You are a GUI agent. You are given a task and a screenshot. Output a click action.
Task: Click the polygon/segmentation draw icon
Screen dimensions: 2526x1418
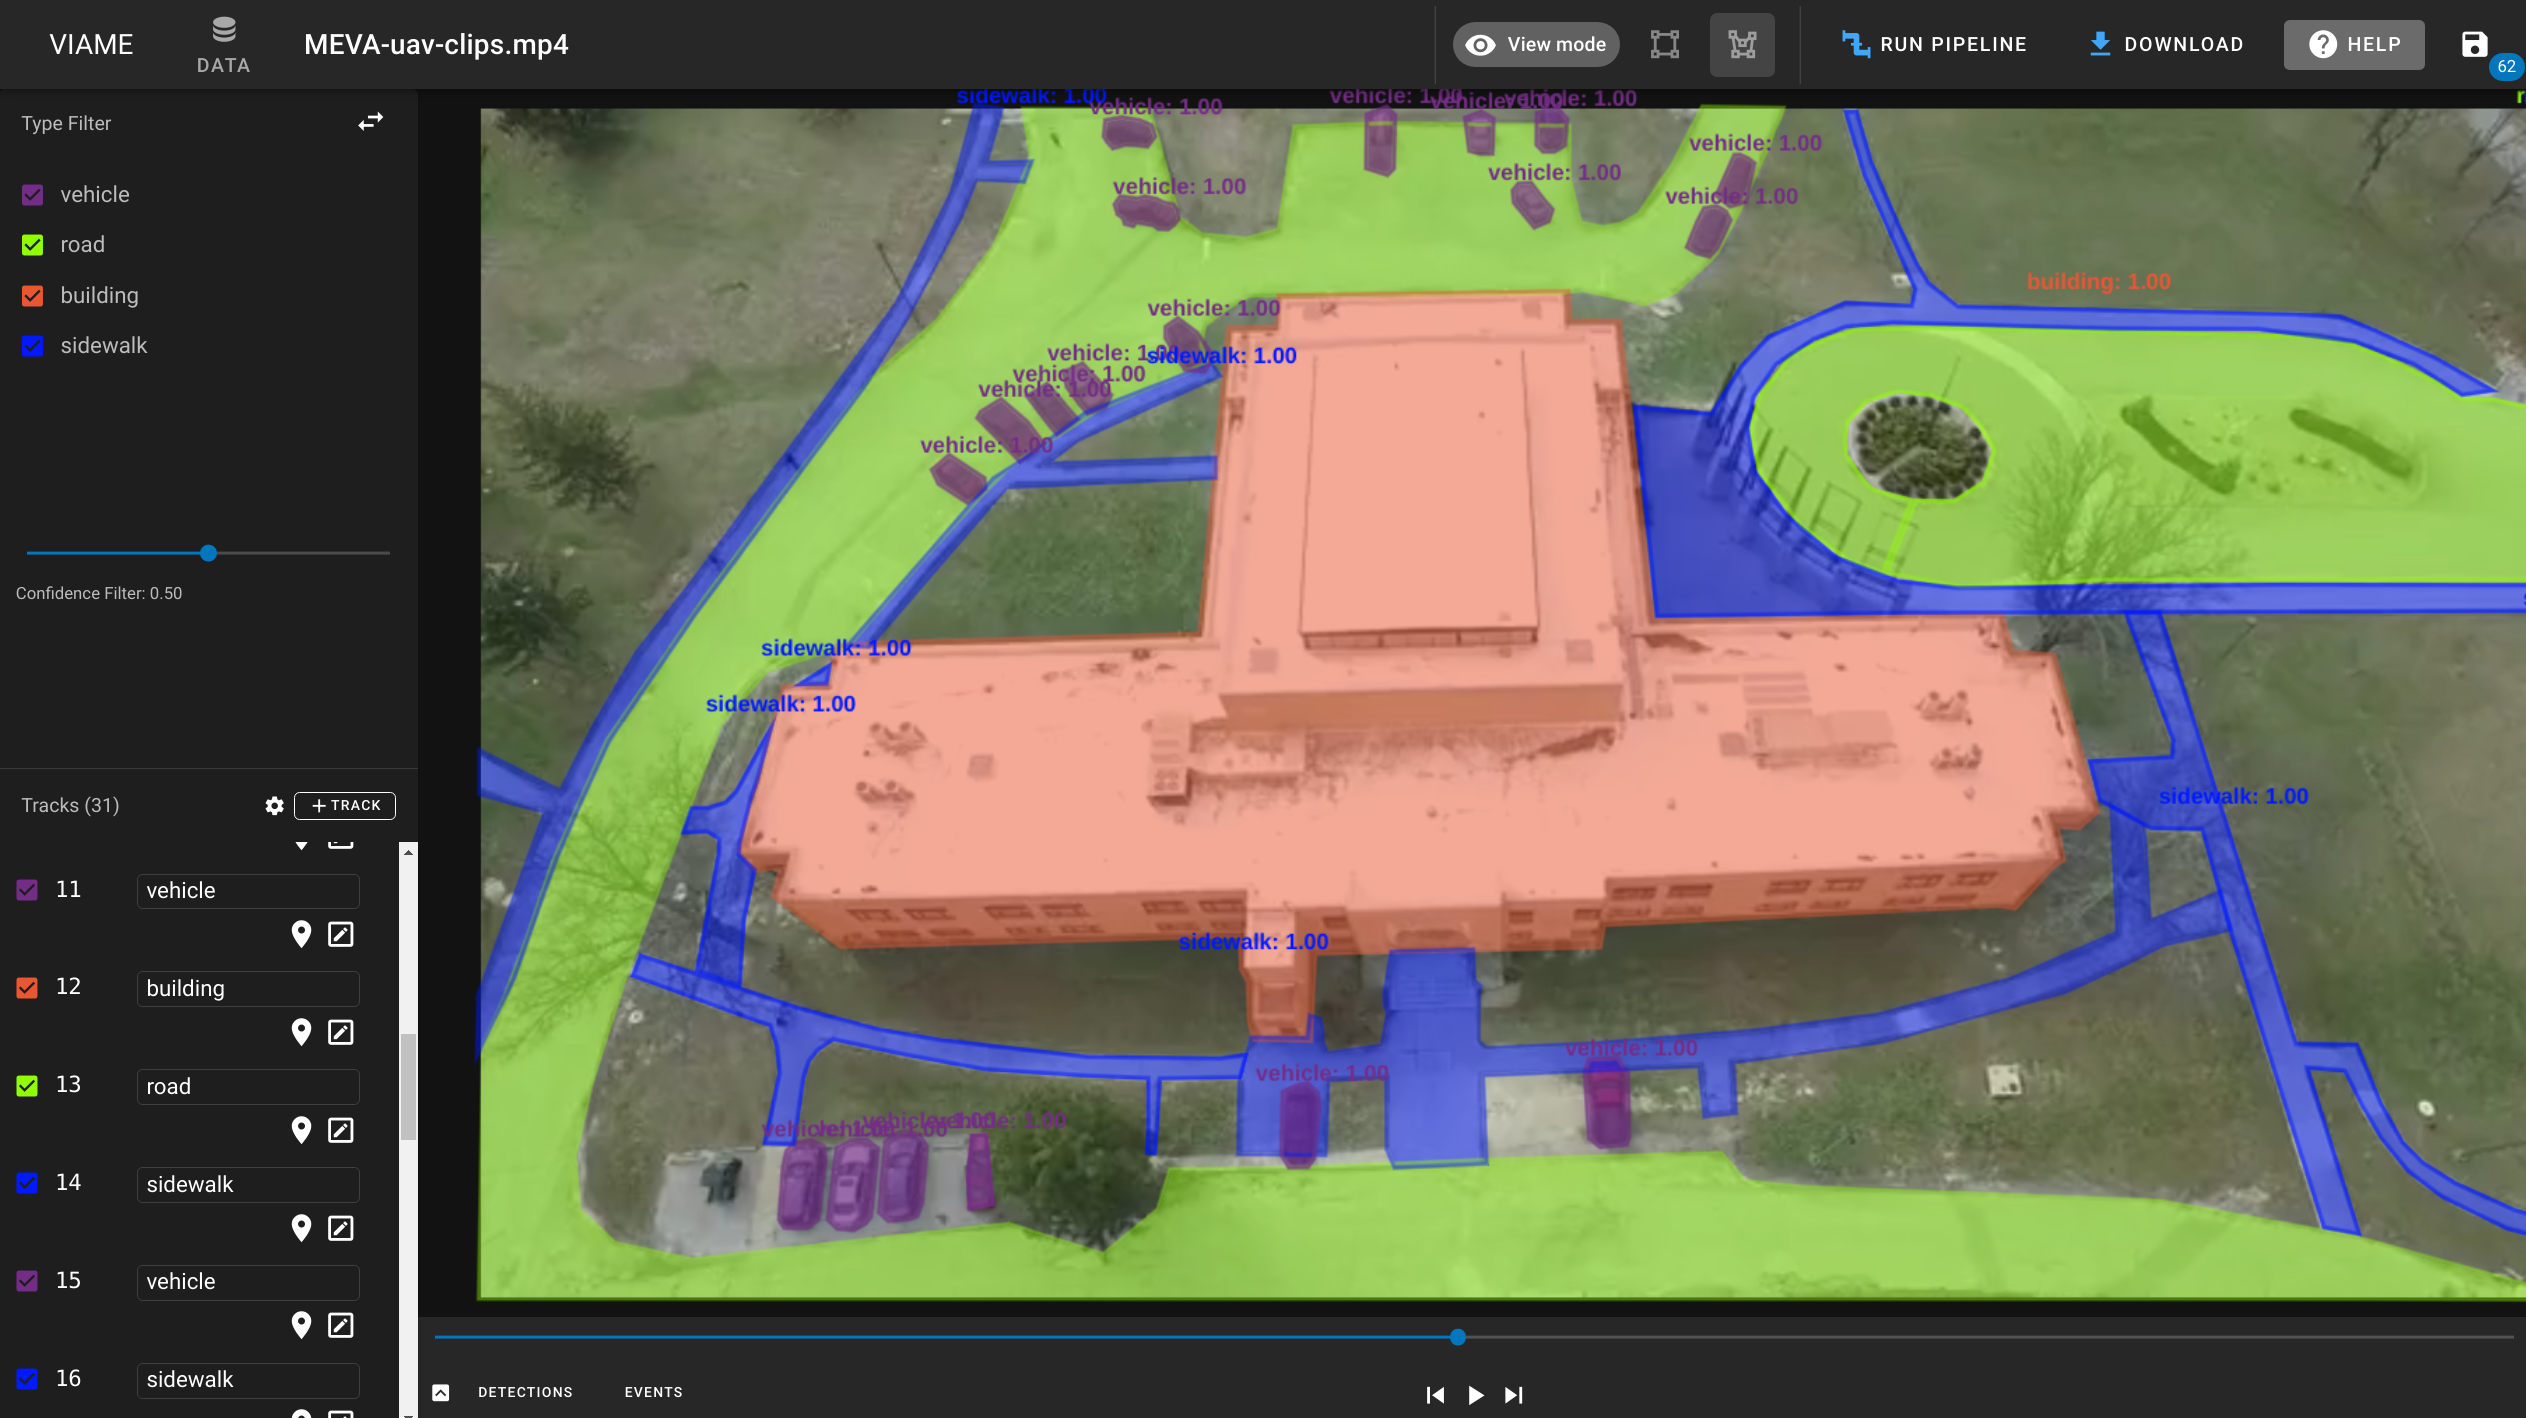coord(1742,43)
